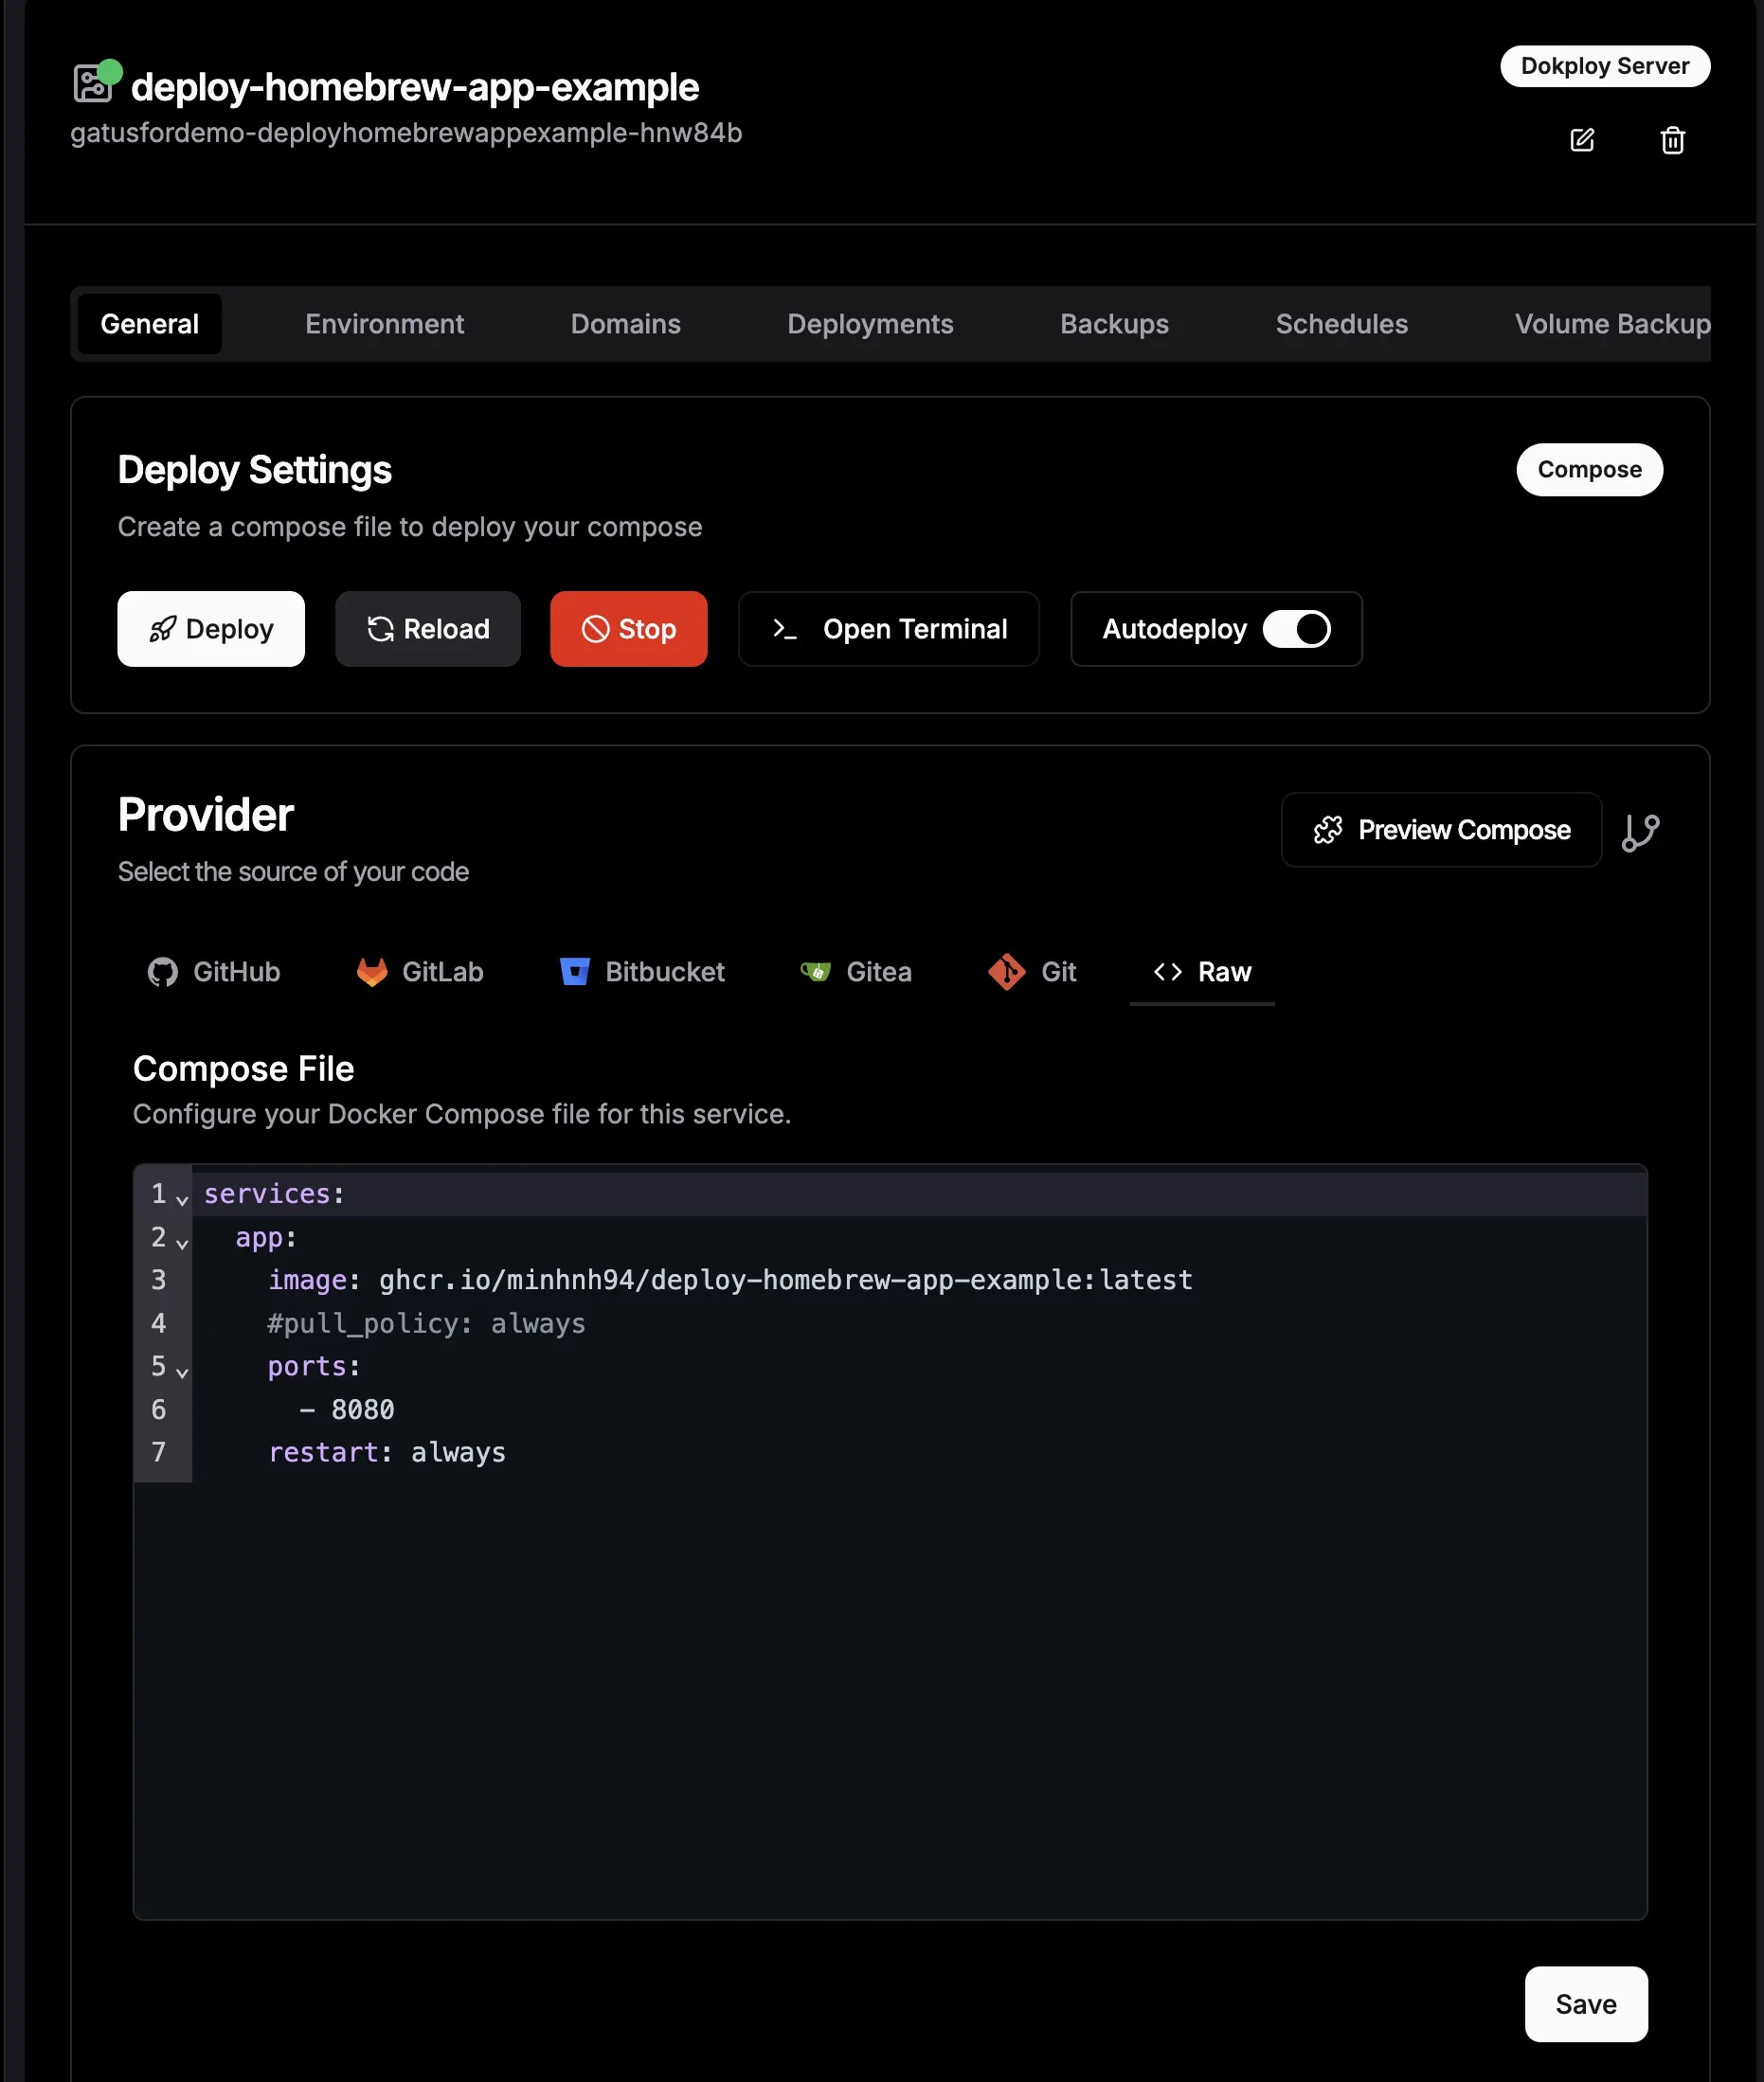
Task: Open the Deployments tab
Action: pos(870,324)
